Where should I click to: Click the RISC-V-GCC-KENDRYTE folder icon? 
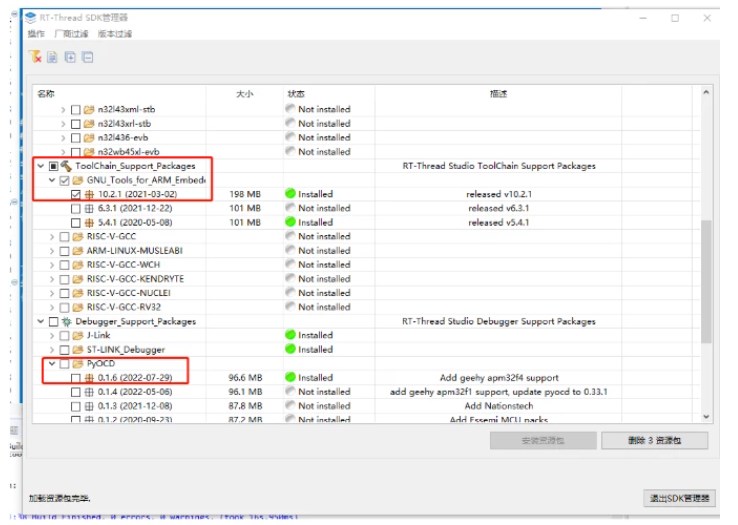click(78, 279)
